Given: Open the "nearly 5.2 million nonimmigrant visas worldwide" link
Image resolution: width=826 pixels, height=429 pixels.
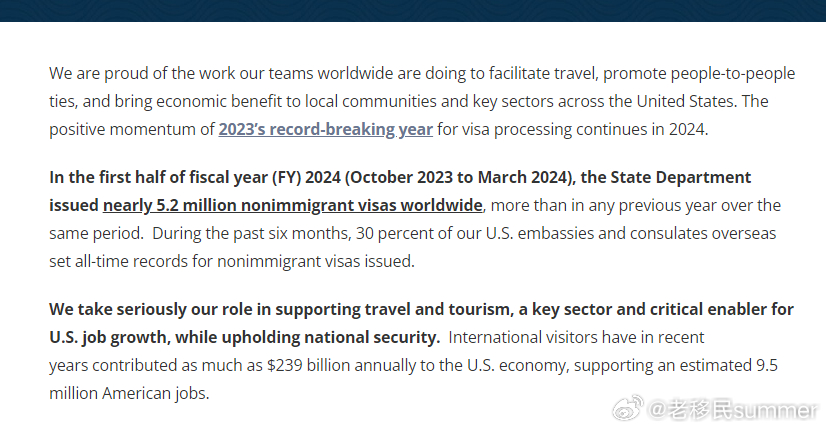Looking at the screenshot, I should (292, 206).
